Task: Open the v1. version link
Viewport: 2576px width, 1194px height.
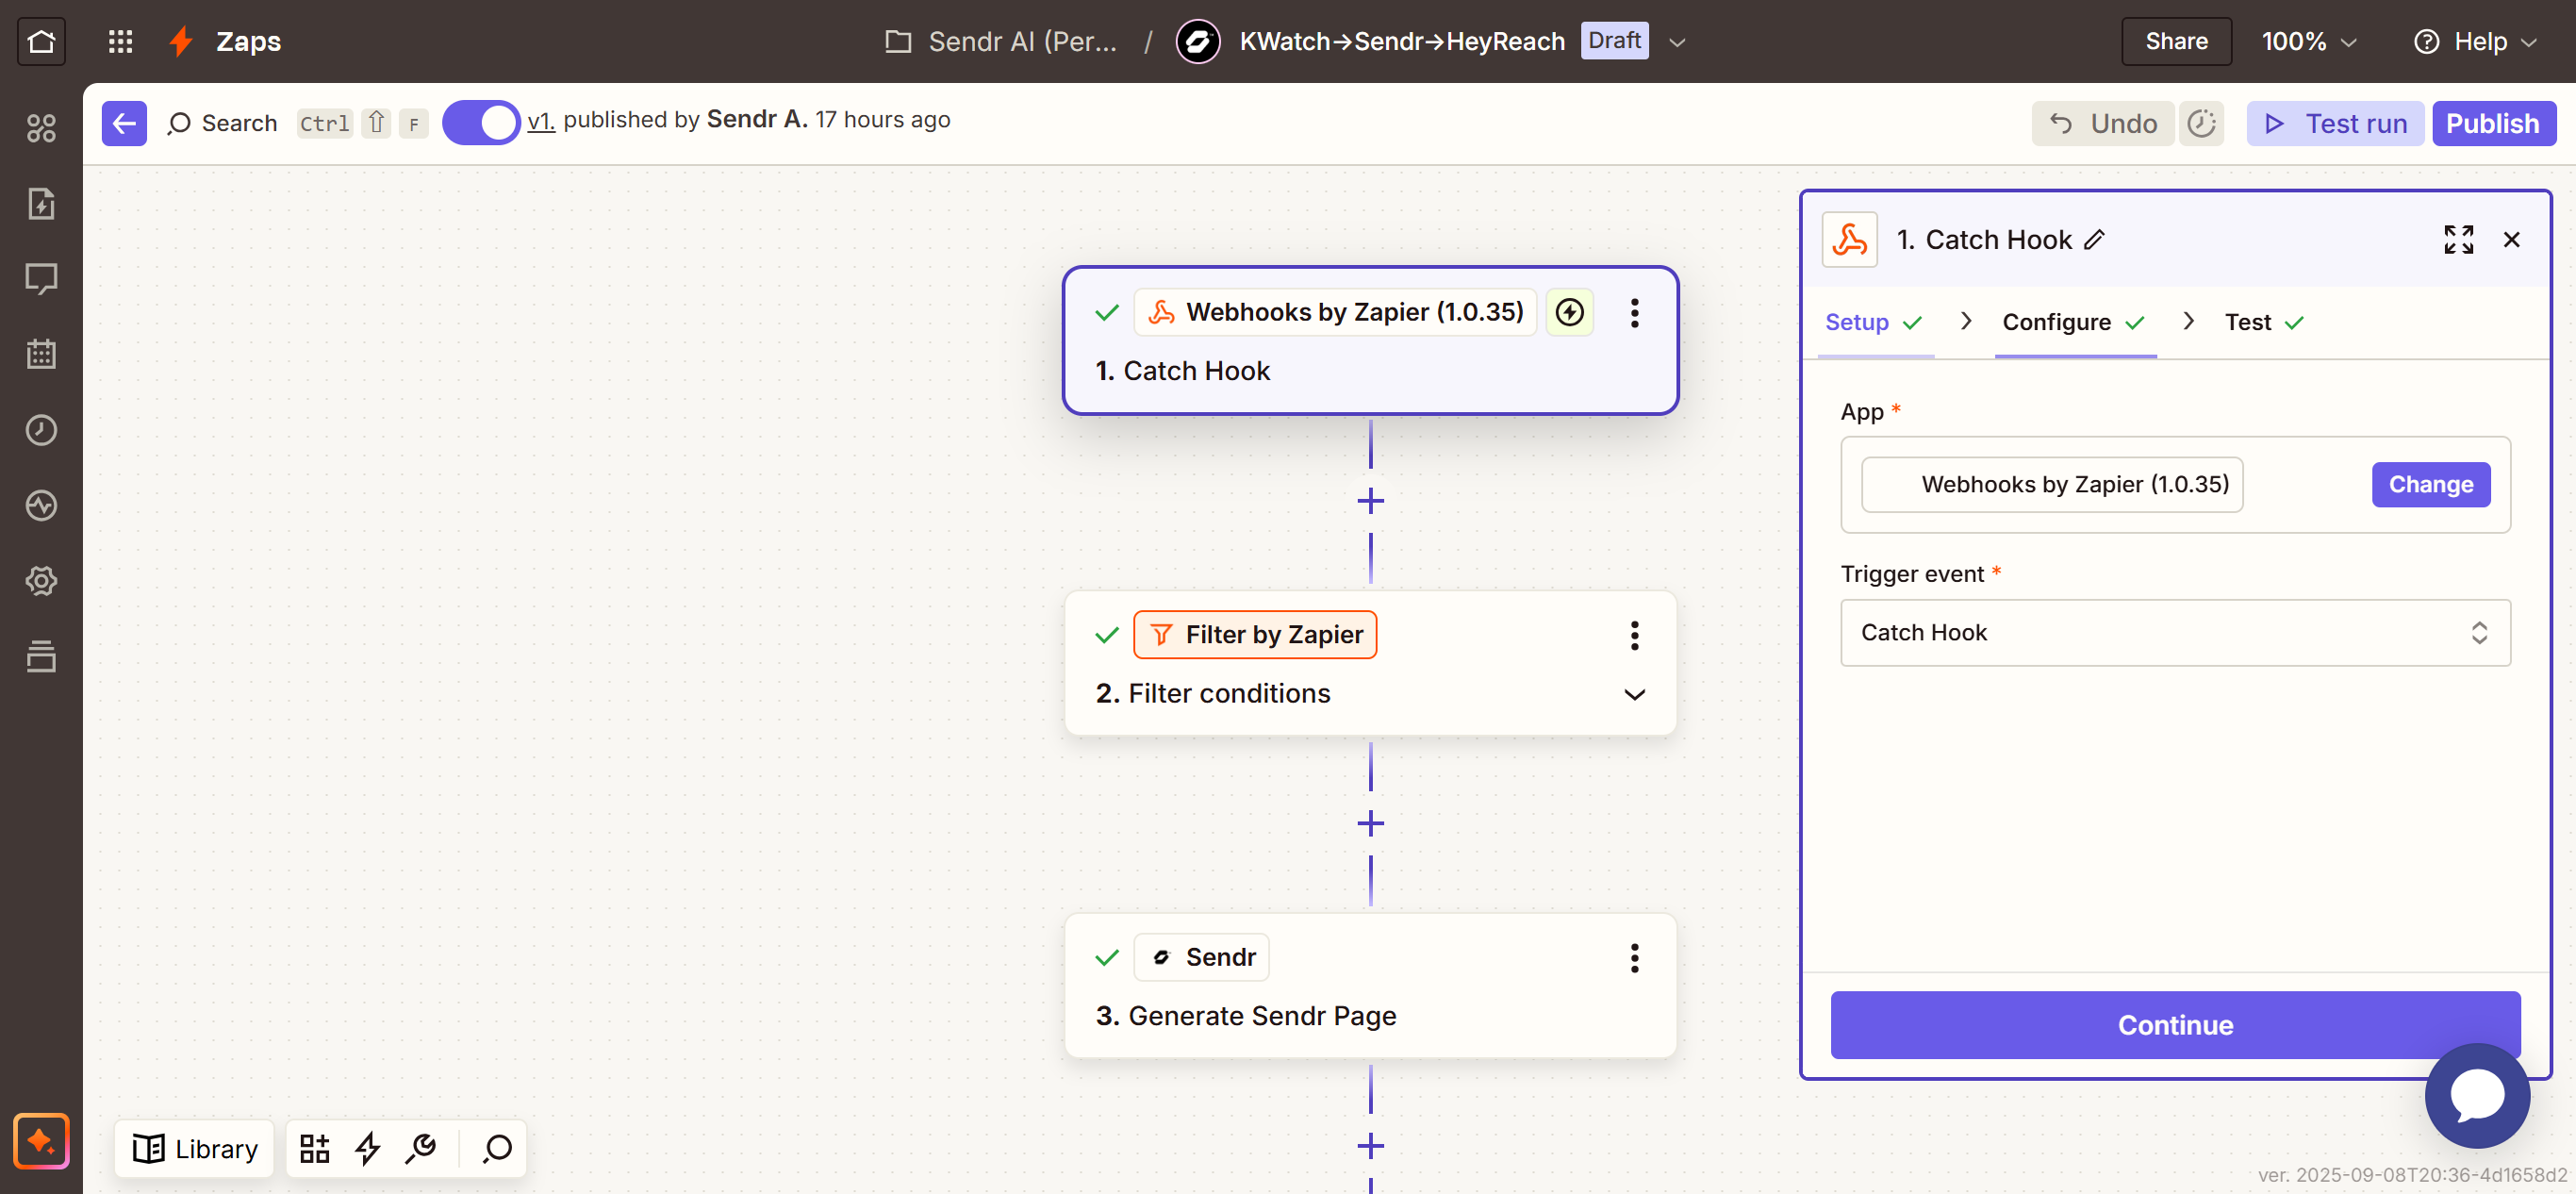Action: (540, 121)
